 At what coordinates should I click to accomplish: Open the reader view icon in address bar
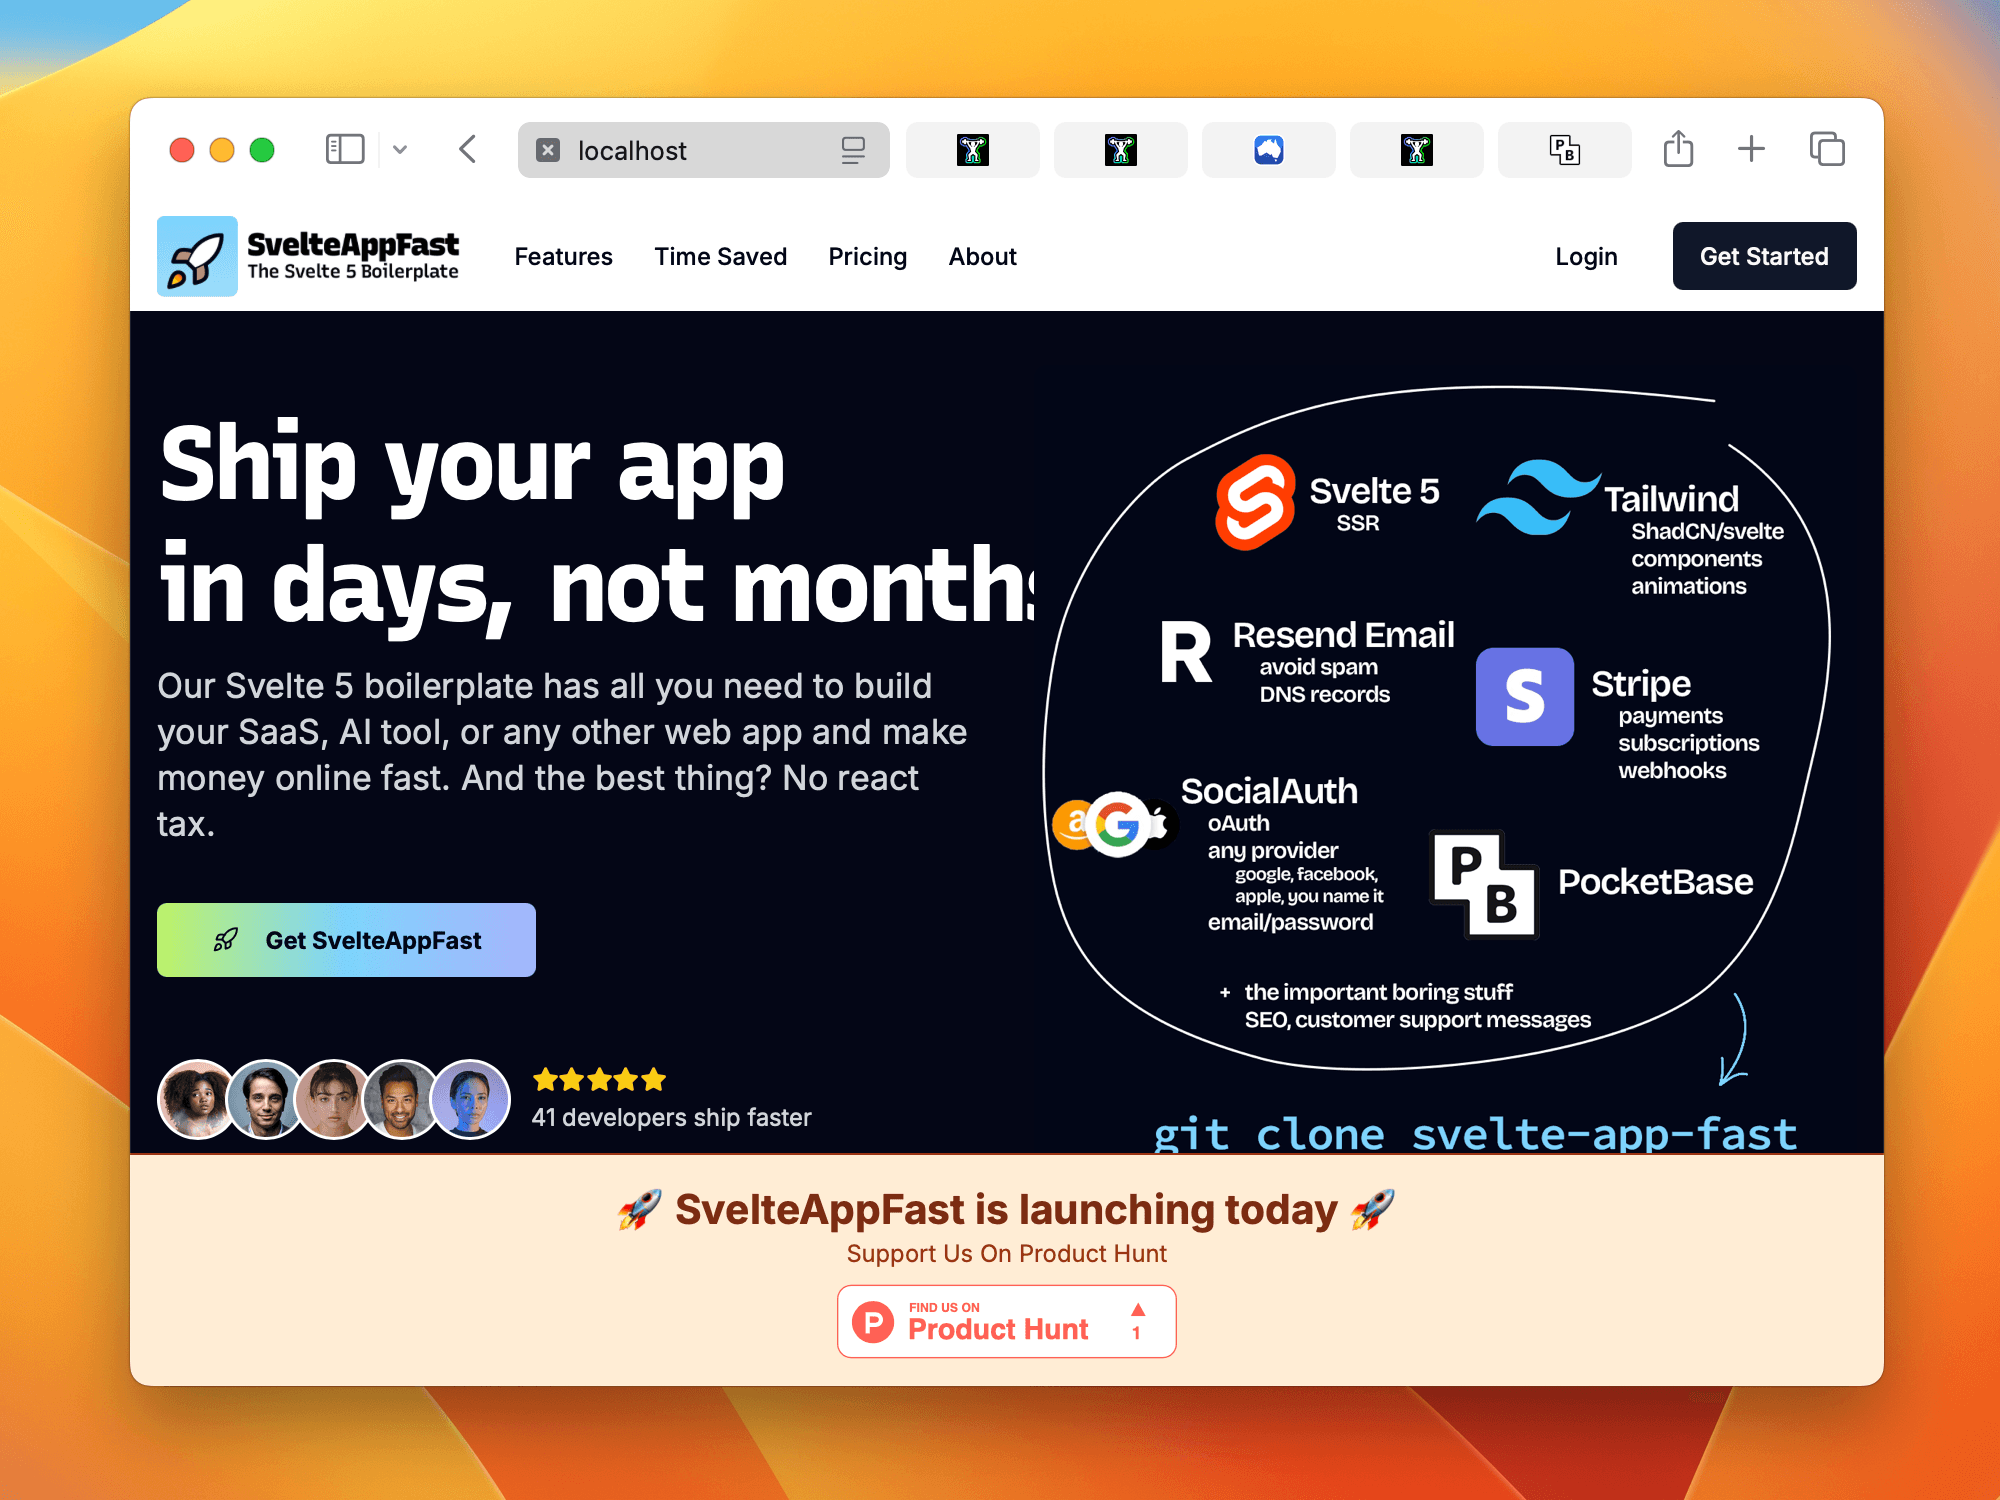(853, 150)
